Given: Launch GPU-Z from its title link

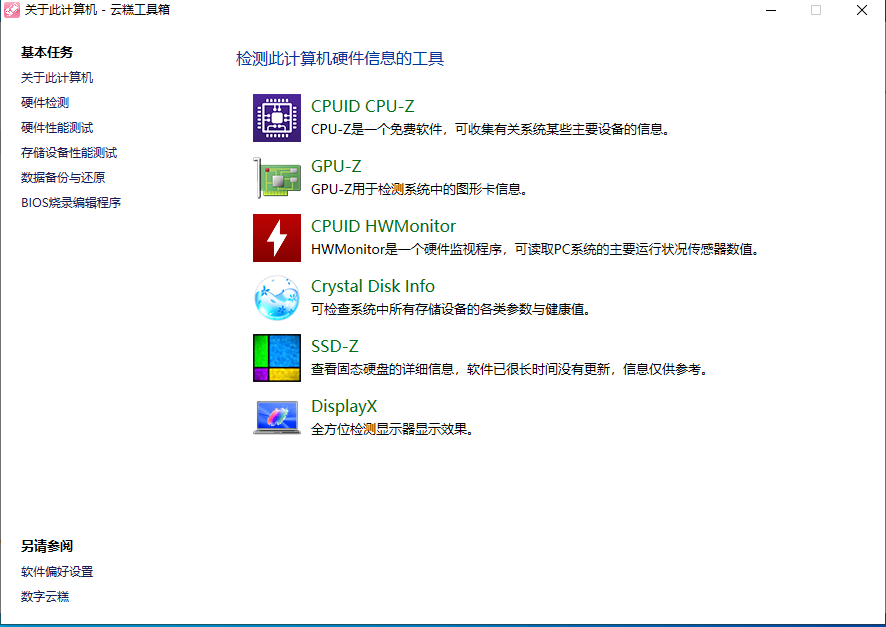Looking at the screenshot, I should pos(336,166).
